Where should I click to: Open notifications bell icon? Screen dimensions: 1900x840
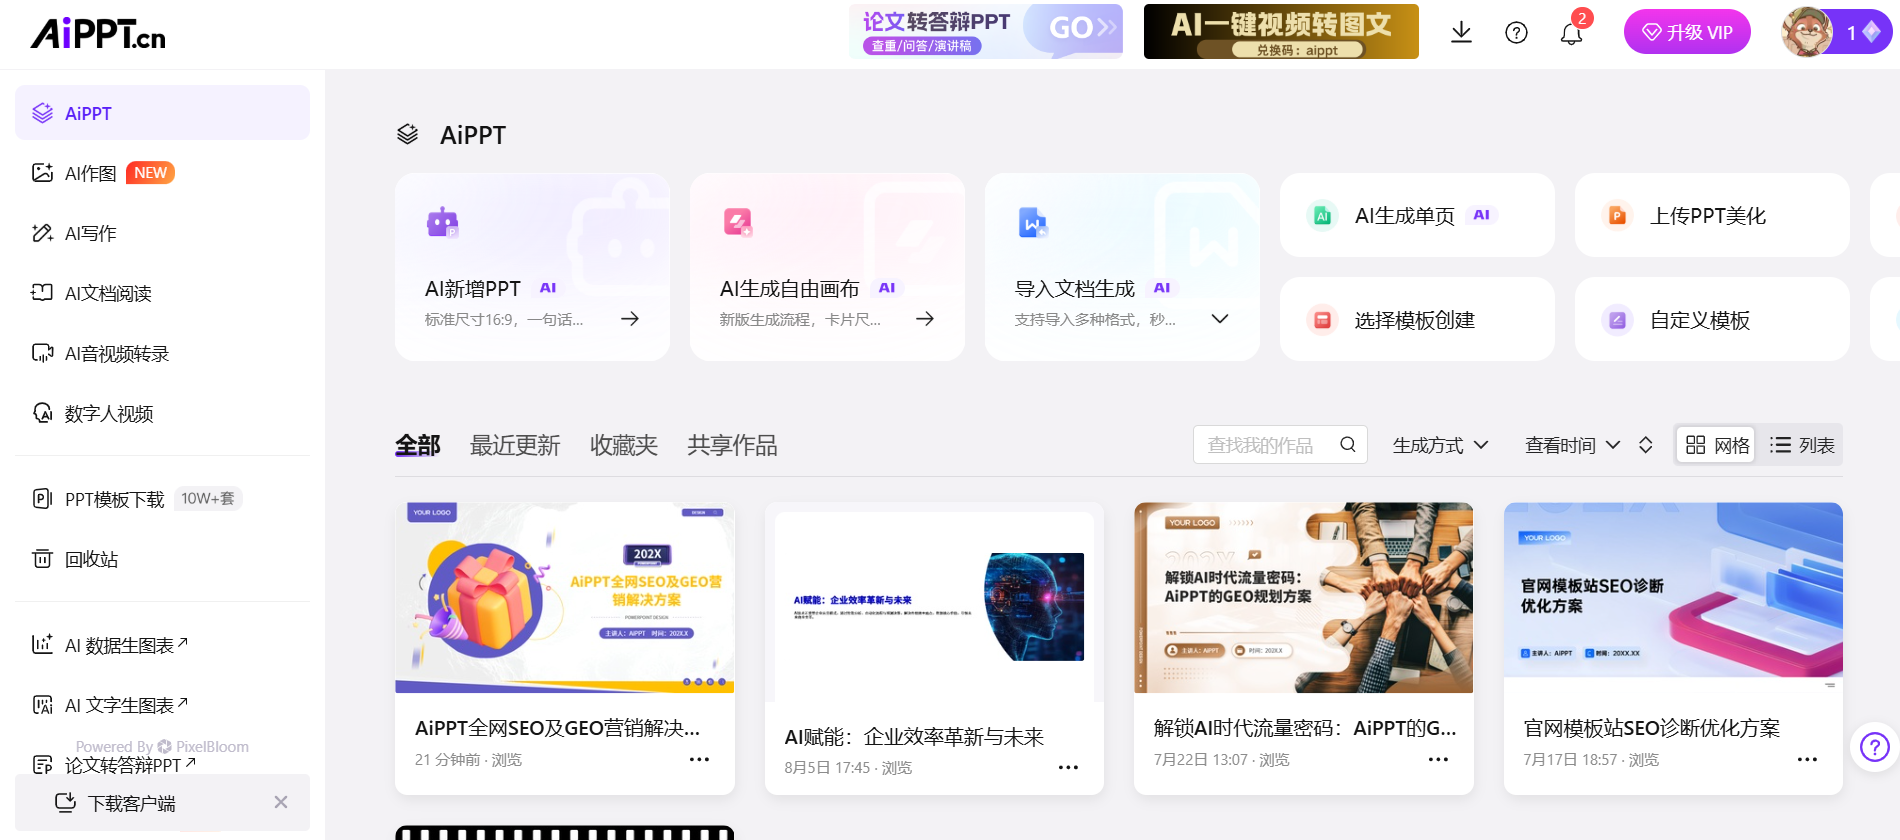click(1571, 34)
